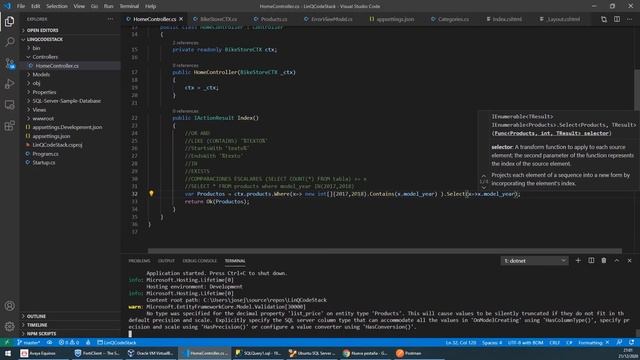This screenshot has height=360, width=640.
Task: Click the feedback icon in status bar
Action: tap(619, 342)
